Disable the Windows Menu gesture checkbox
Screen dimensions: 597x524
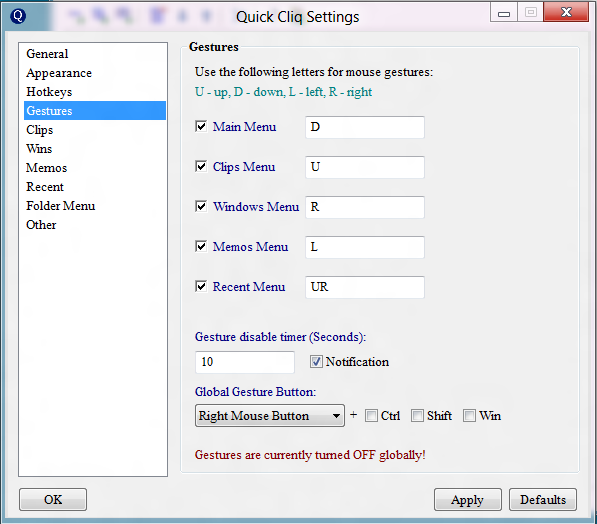201,206
